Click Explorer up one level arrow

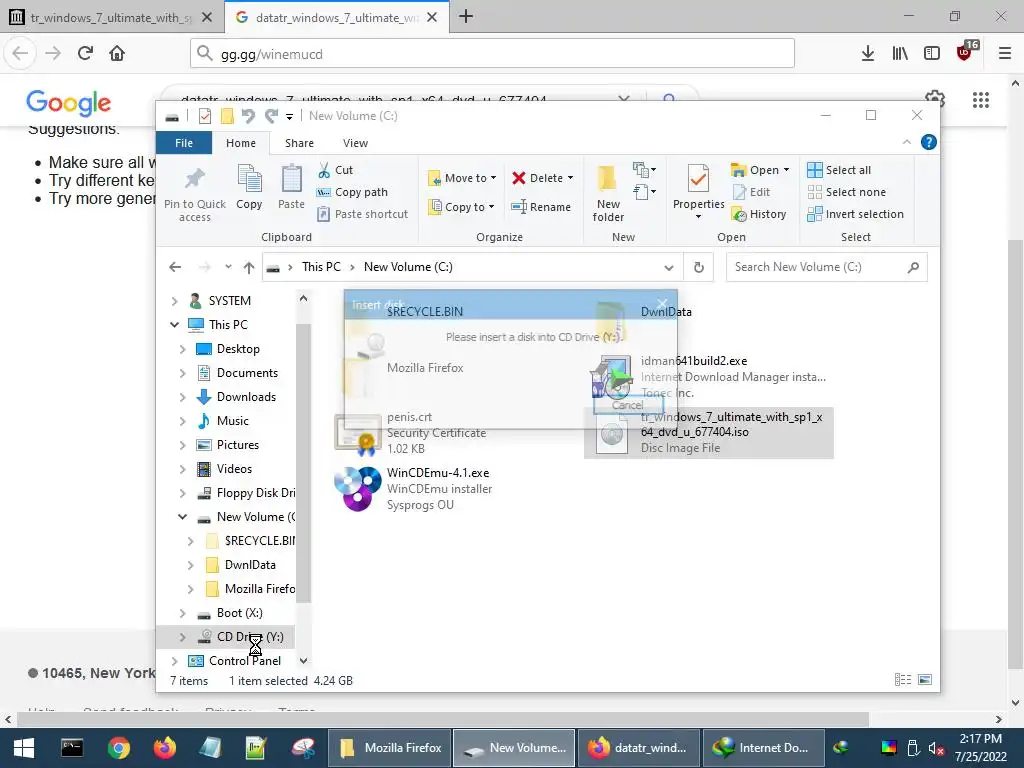[249, 267]
